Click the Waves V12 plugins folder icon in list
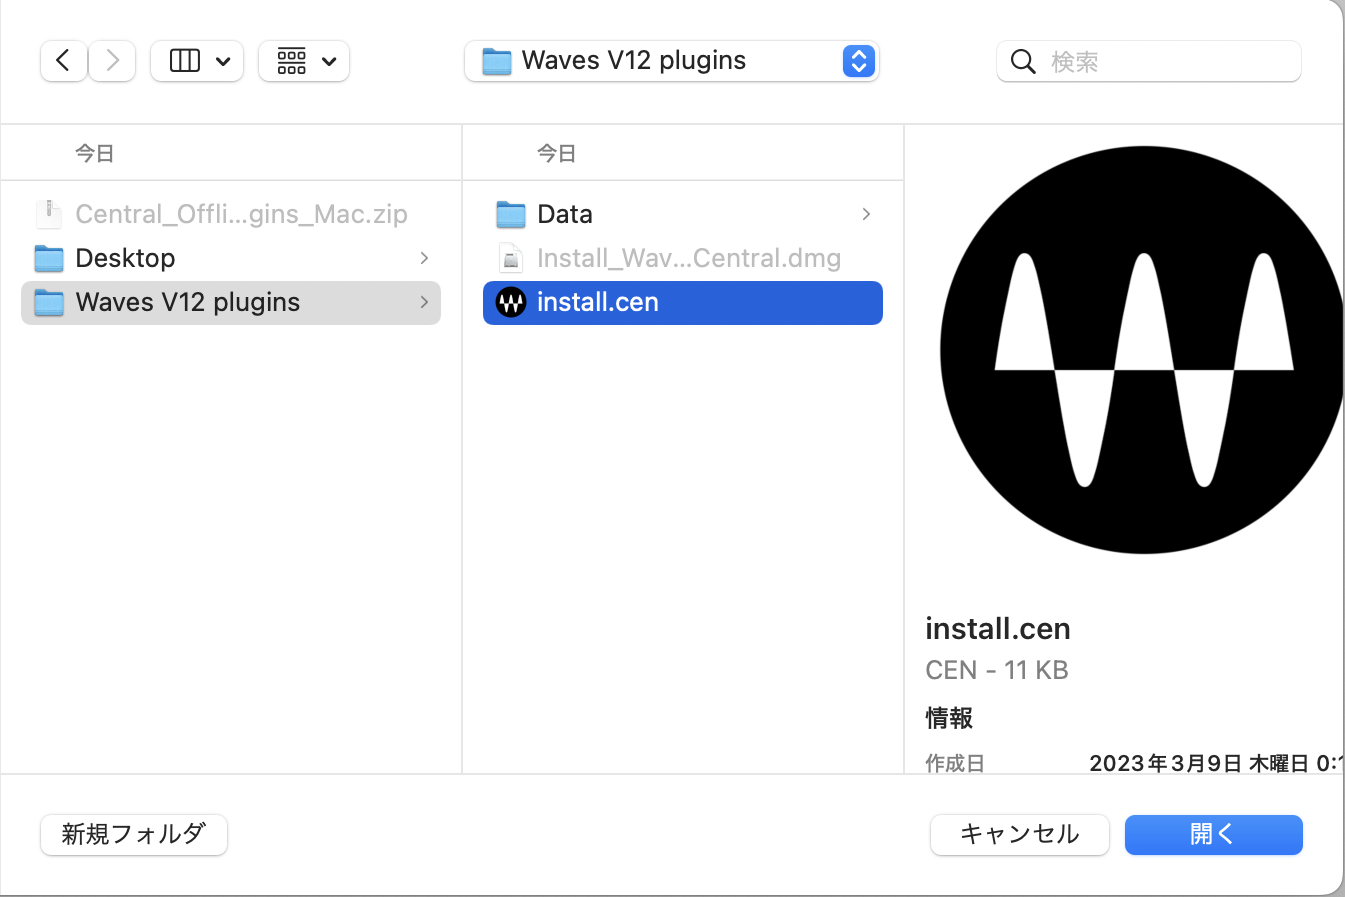This screenshot has height=897, width=1345. 49,302
